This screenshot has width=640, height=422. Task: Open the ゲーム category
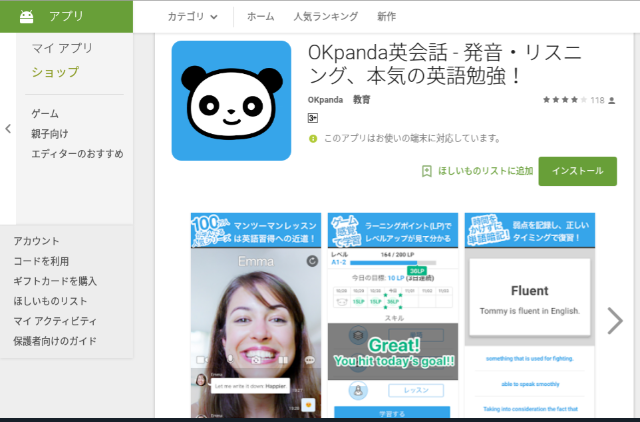[x=45, y=113]
